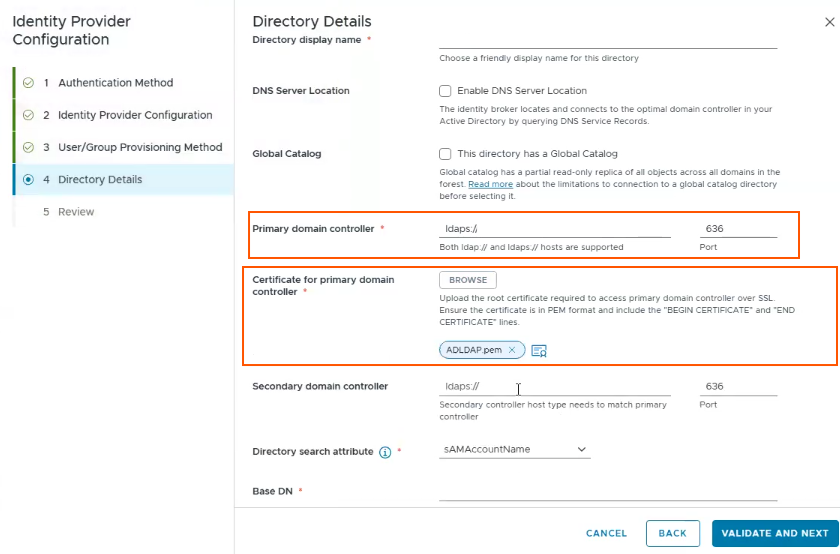Check This directory has a Global Catalog

(445, 154)
